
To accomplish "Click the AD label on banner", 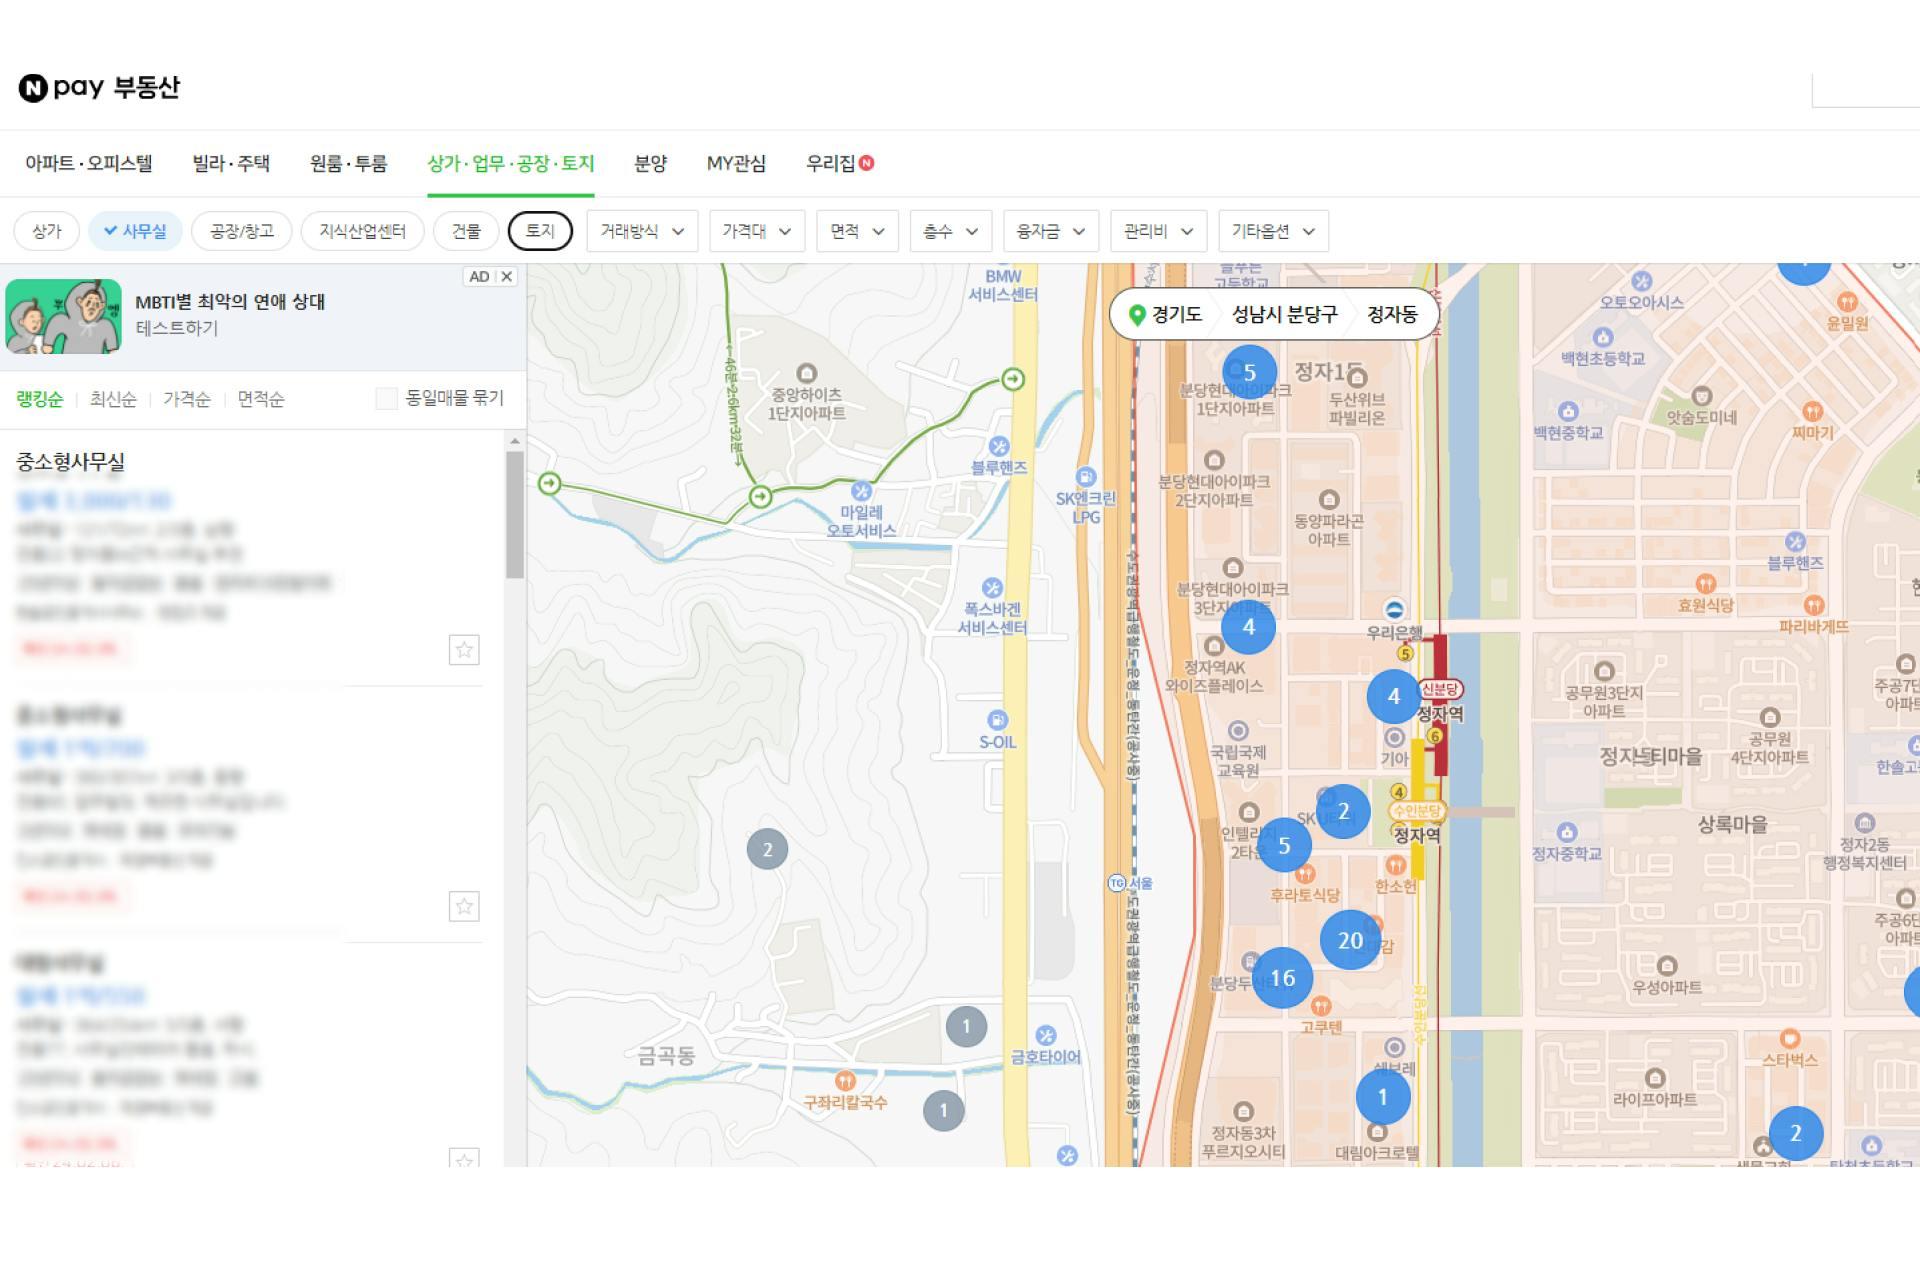I will (x=480, y=277).
